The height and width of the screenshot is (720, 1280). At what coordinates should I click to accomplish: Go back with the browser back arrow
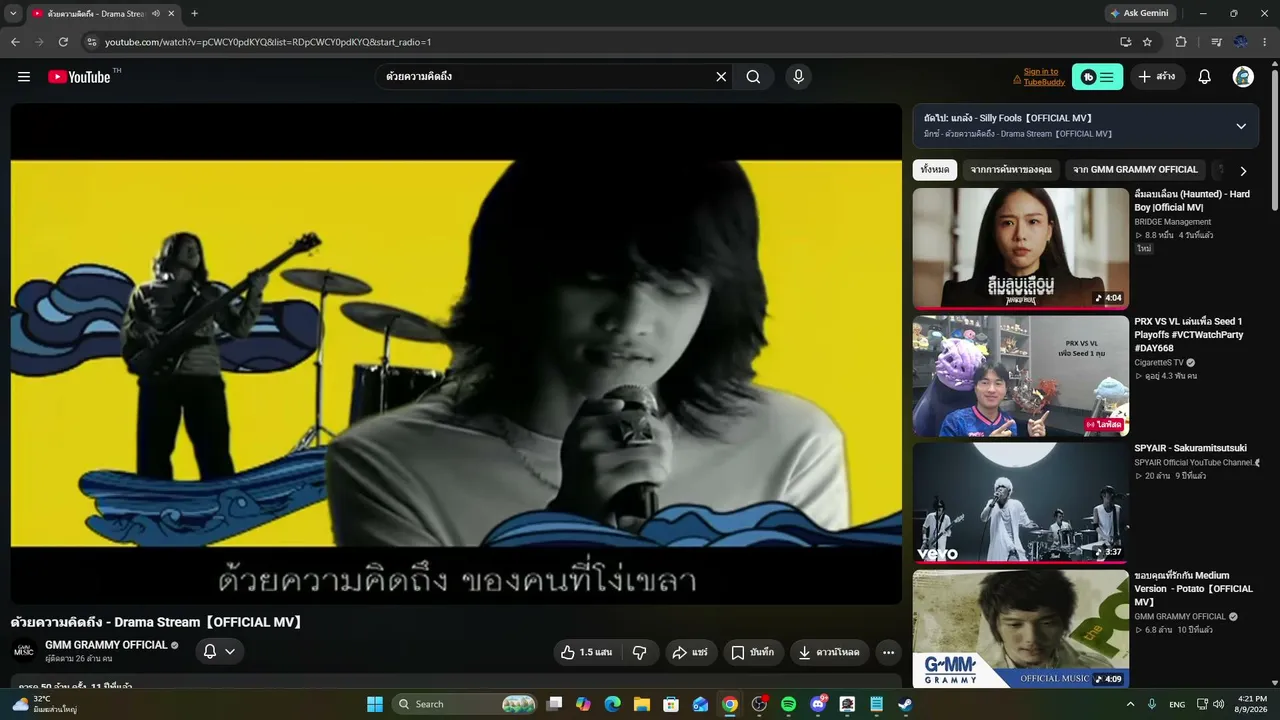click(15, 42)
